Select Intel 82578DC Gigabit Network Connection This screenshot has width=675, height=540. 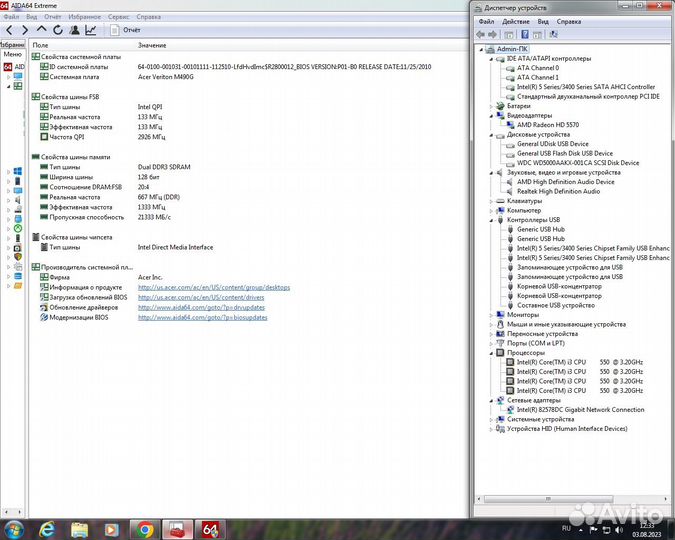tap(580, 410)
